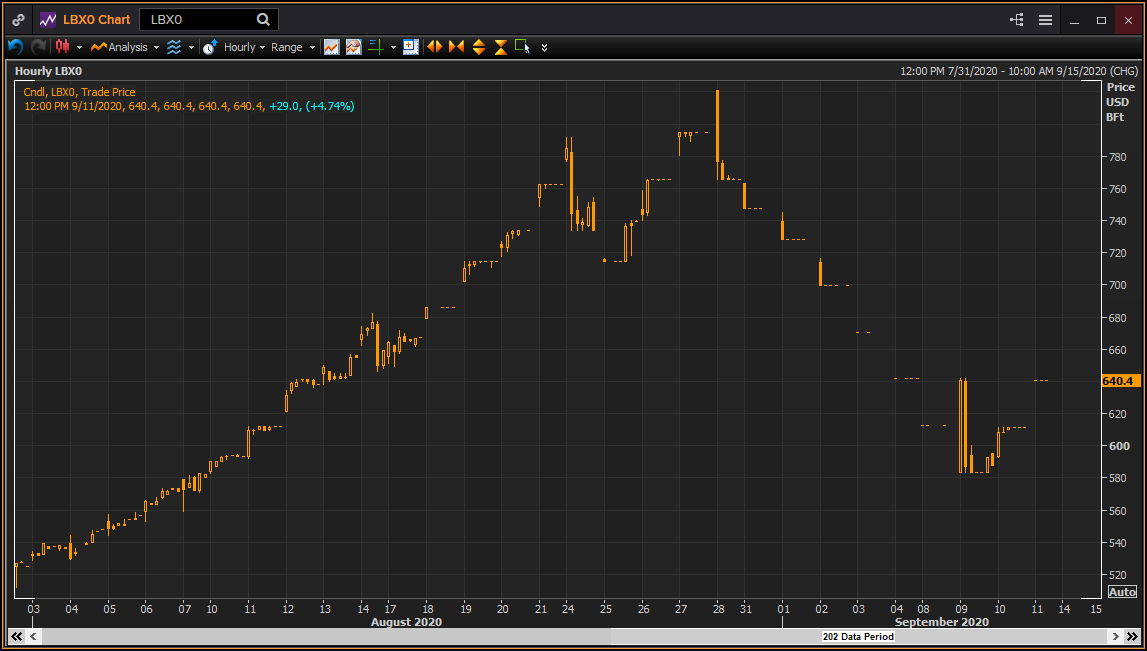Open the hamburger menu in title bar
This screenshot has height=651, width=1147.
click(1045, 20)
